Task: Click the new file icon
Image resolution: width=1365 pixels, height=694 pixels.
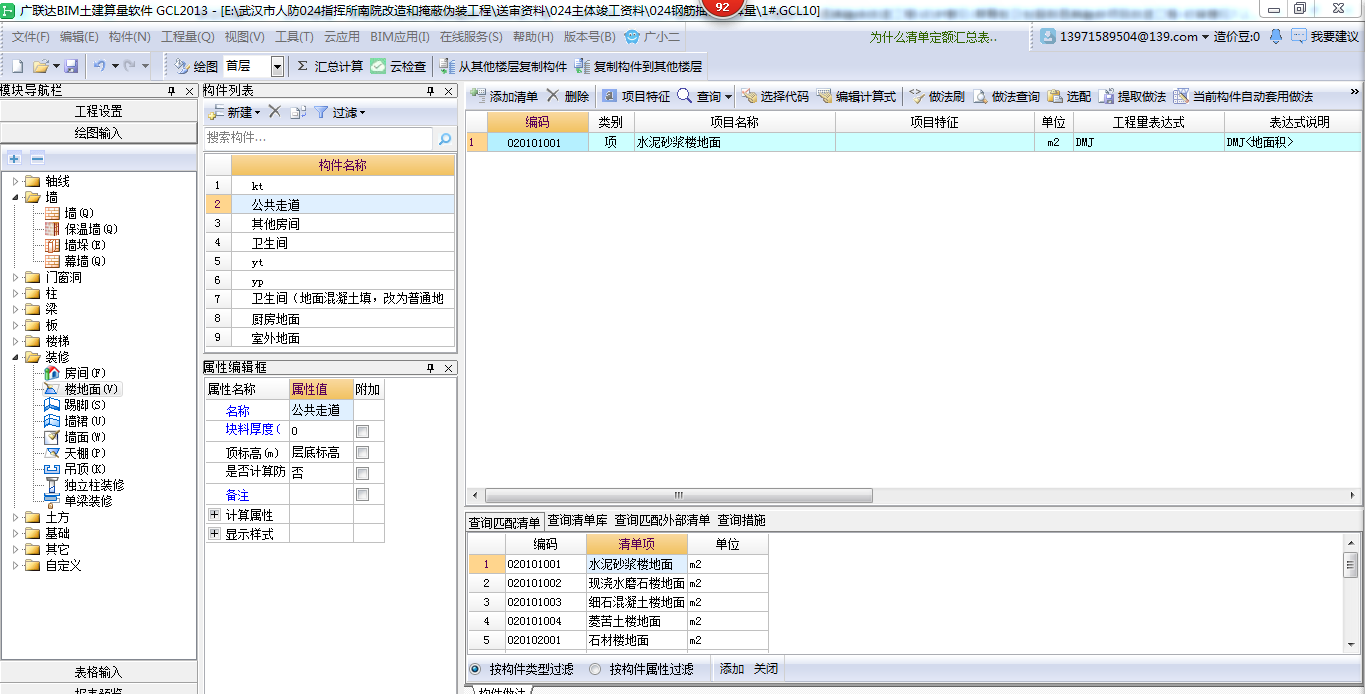Action: [x=17, y=66]
